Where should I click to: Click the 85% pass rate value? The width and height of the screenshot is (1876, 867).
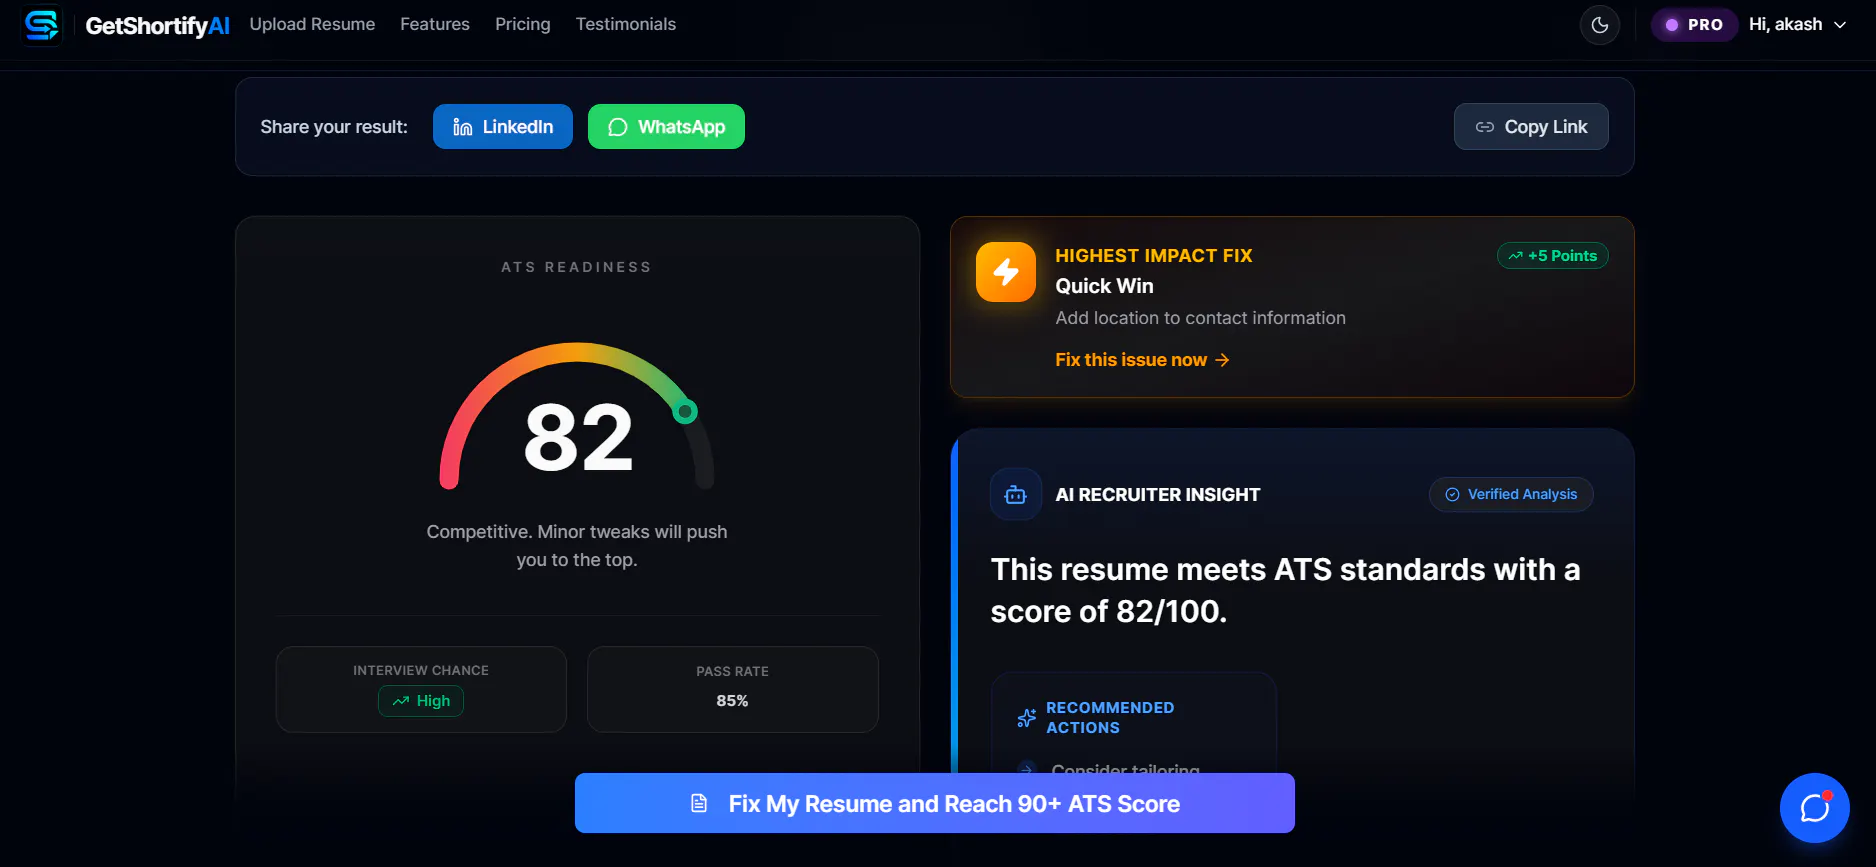pos(732,701)
